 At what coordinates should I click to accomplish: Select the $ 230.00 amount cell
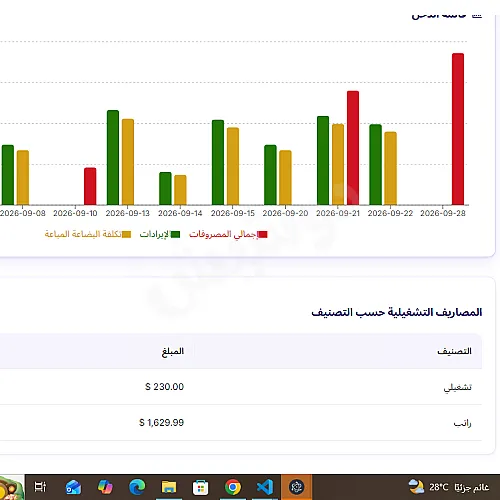pos(164,387)
